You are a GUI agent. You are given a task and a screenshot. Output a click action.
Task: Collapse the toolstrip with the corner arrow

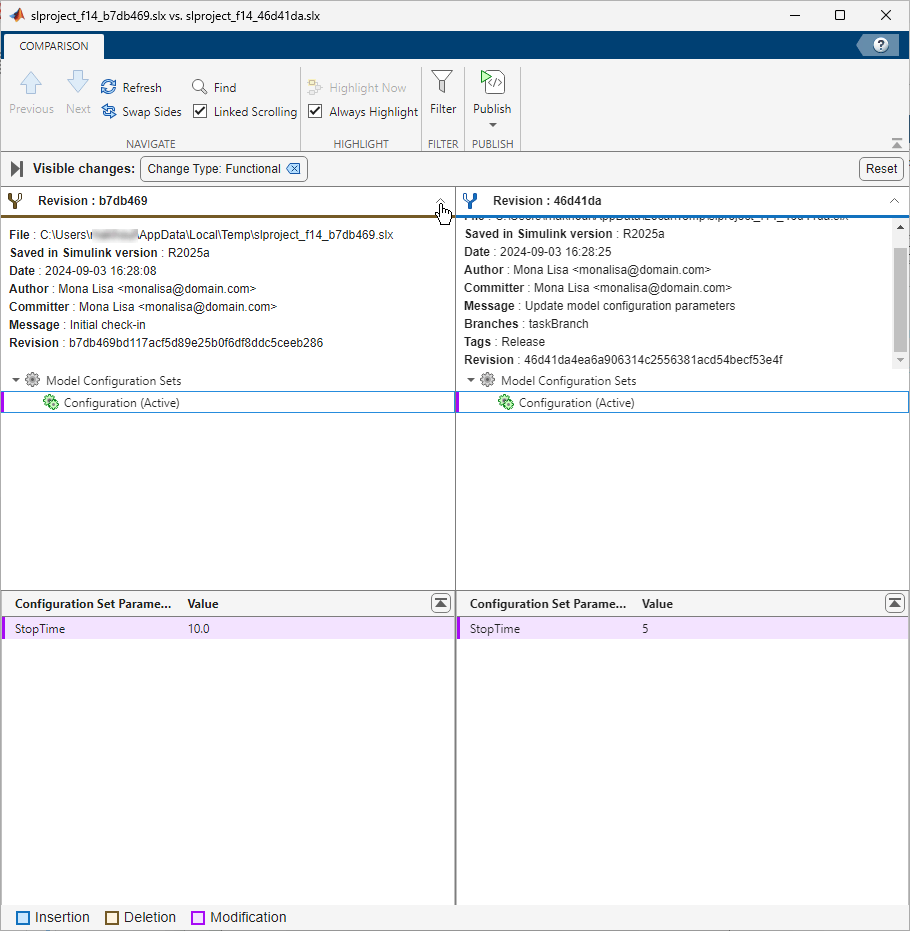[897, 144]
